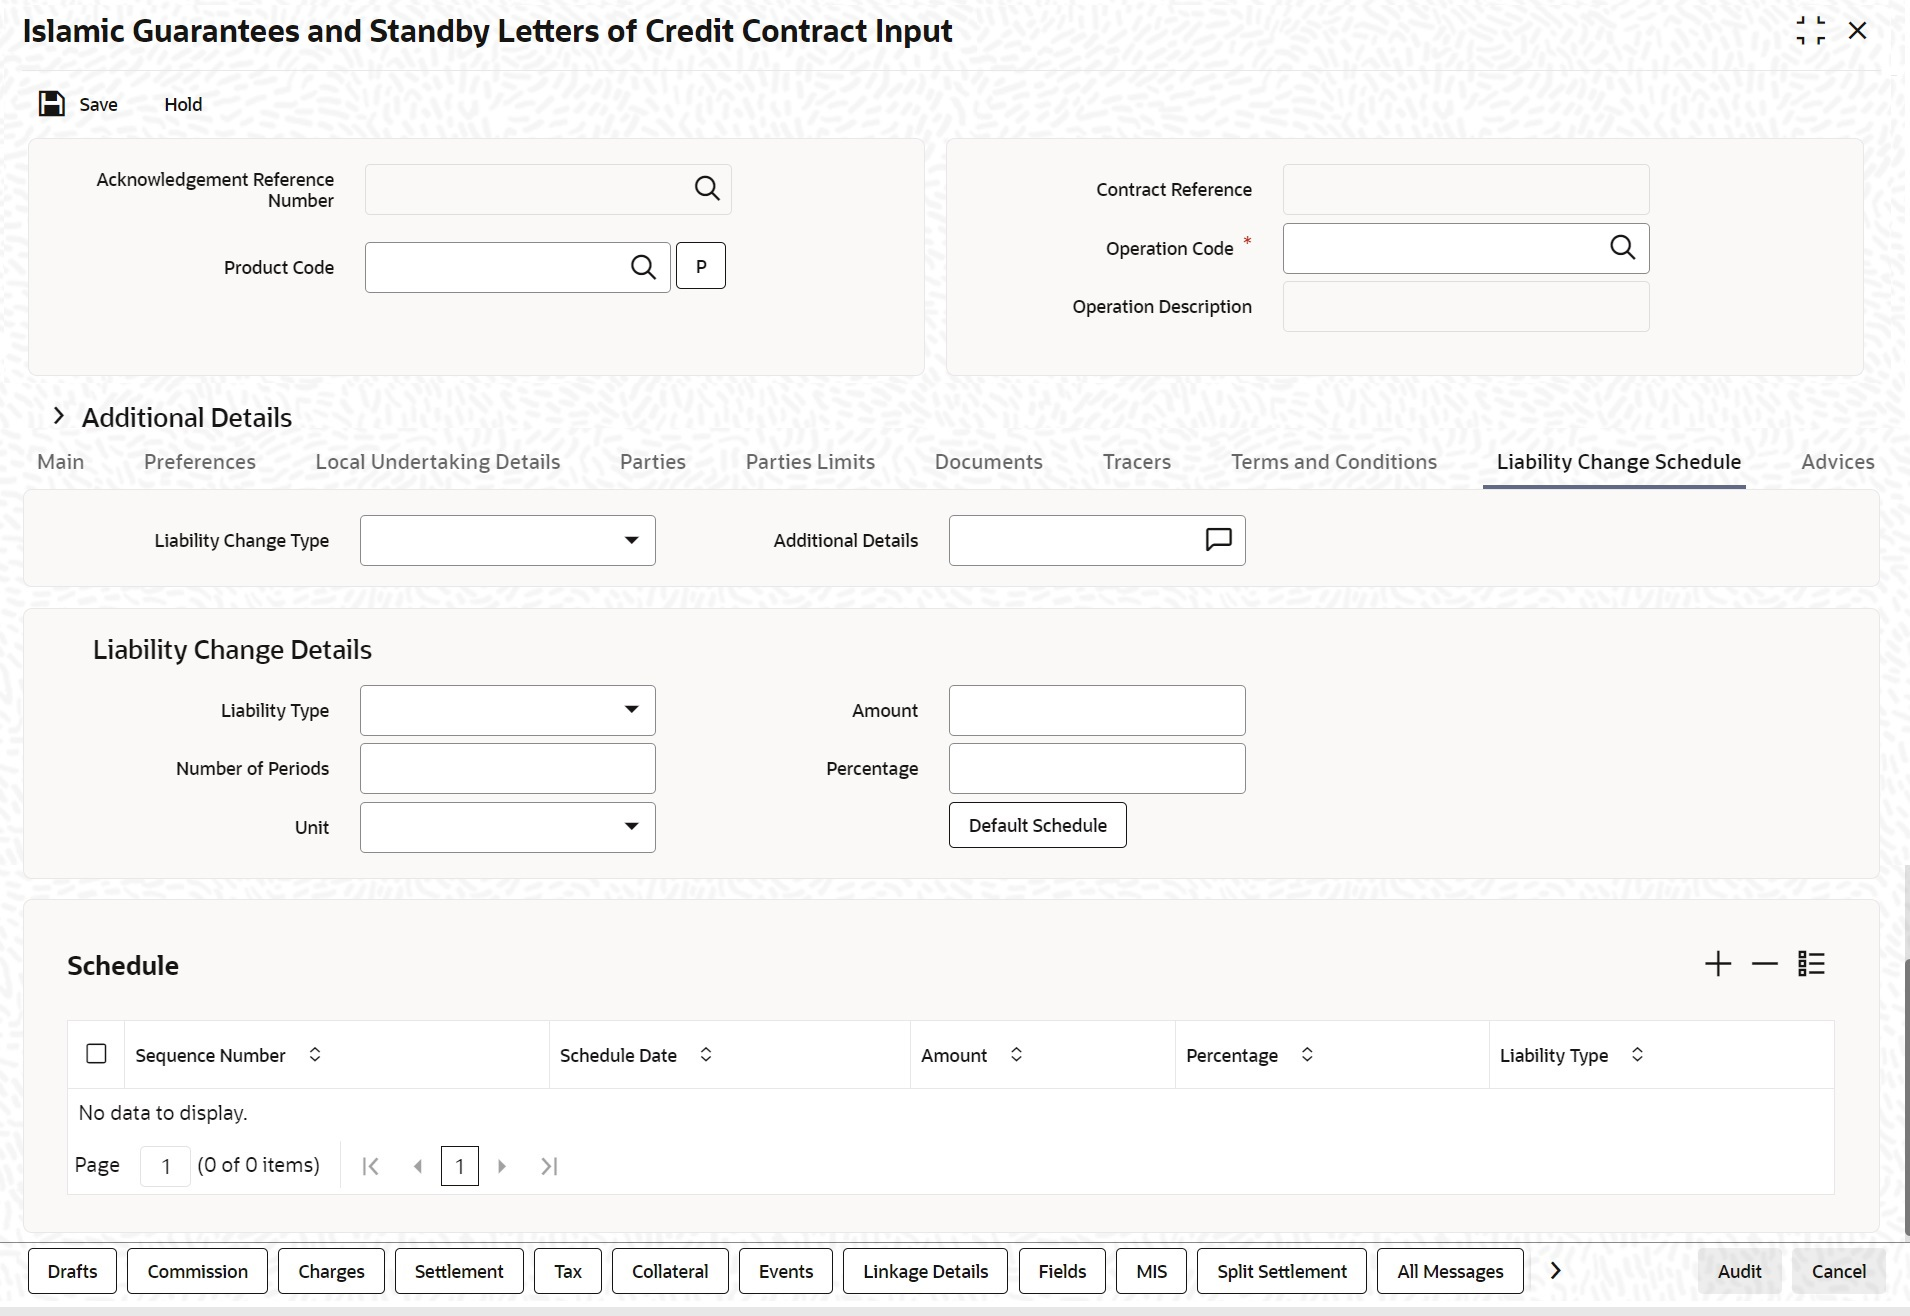Click the Product Code search icon

(643, 267)
